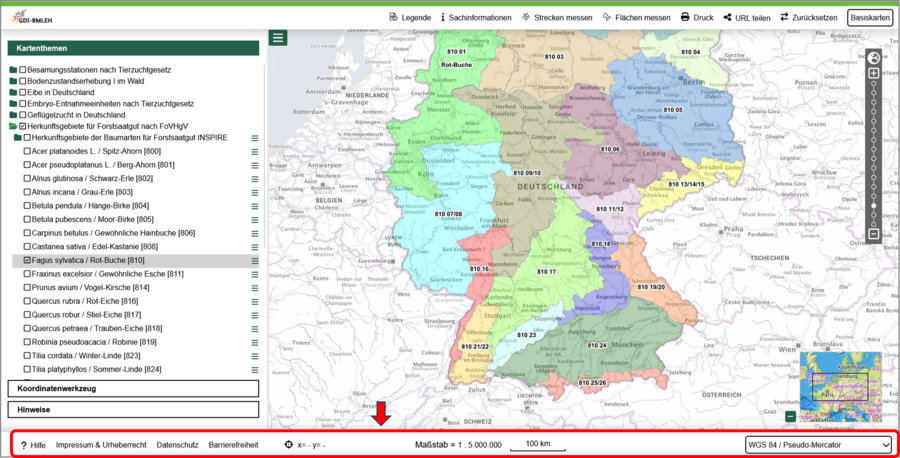Screen dimensions: 900x458
Task: Open options menu for Alnus incana layer
Action: [x=255, y=192]
